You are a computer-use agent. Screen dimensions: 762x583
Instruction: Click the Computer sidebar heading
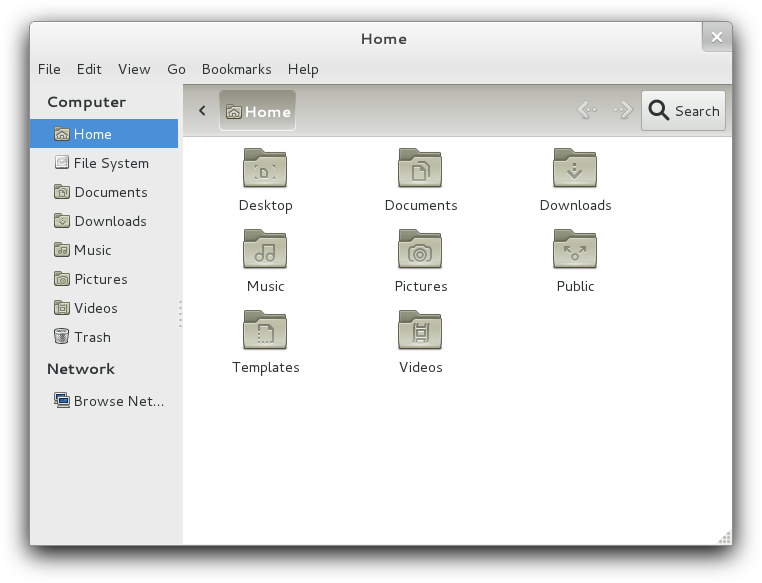(87, 102)
